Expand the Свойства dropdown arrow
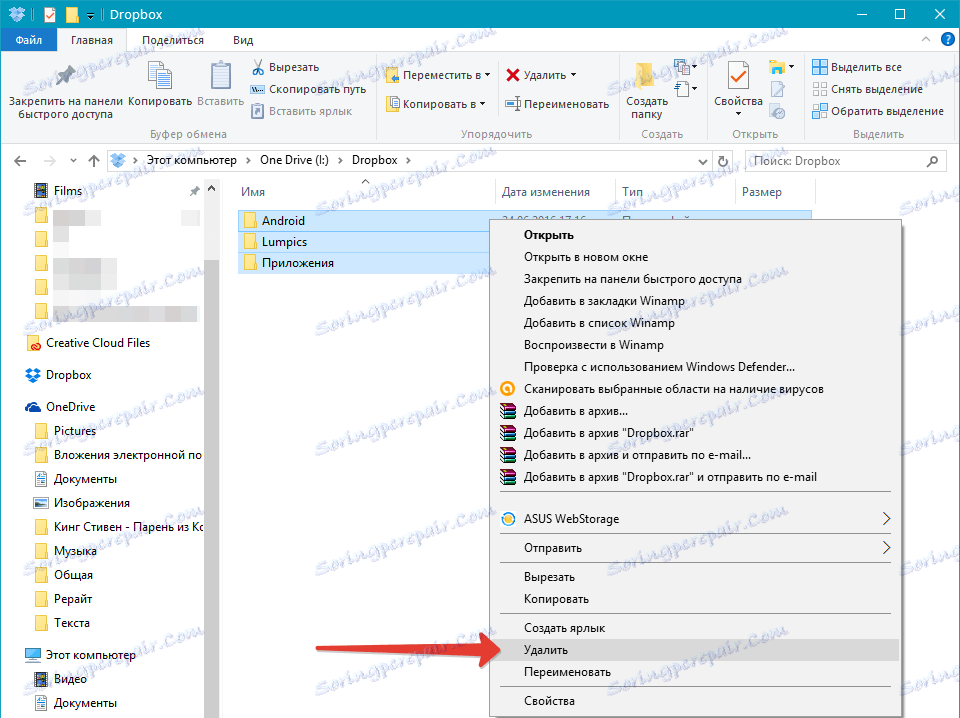Screen dimensions: 960x718 coord(738,114)
